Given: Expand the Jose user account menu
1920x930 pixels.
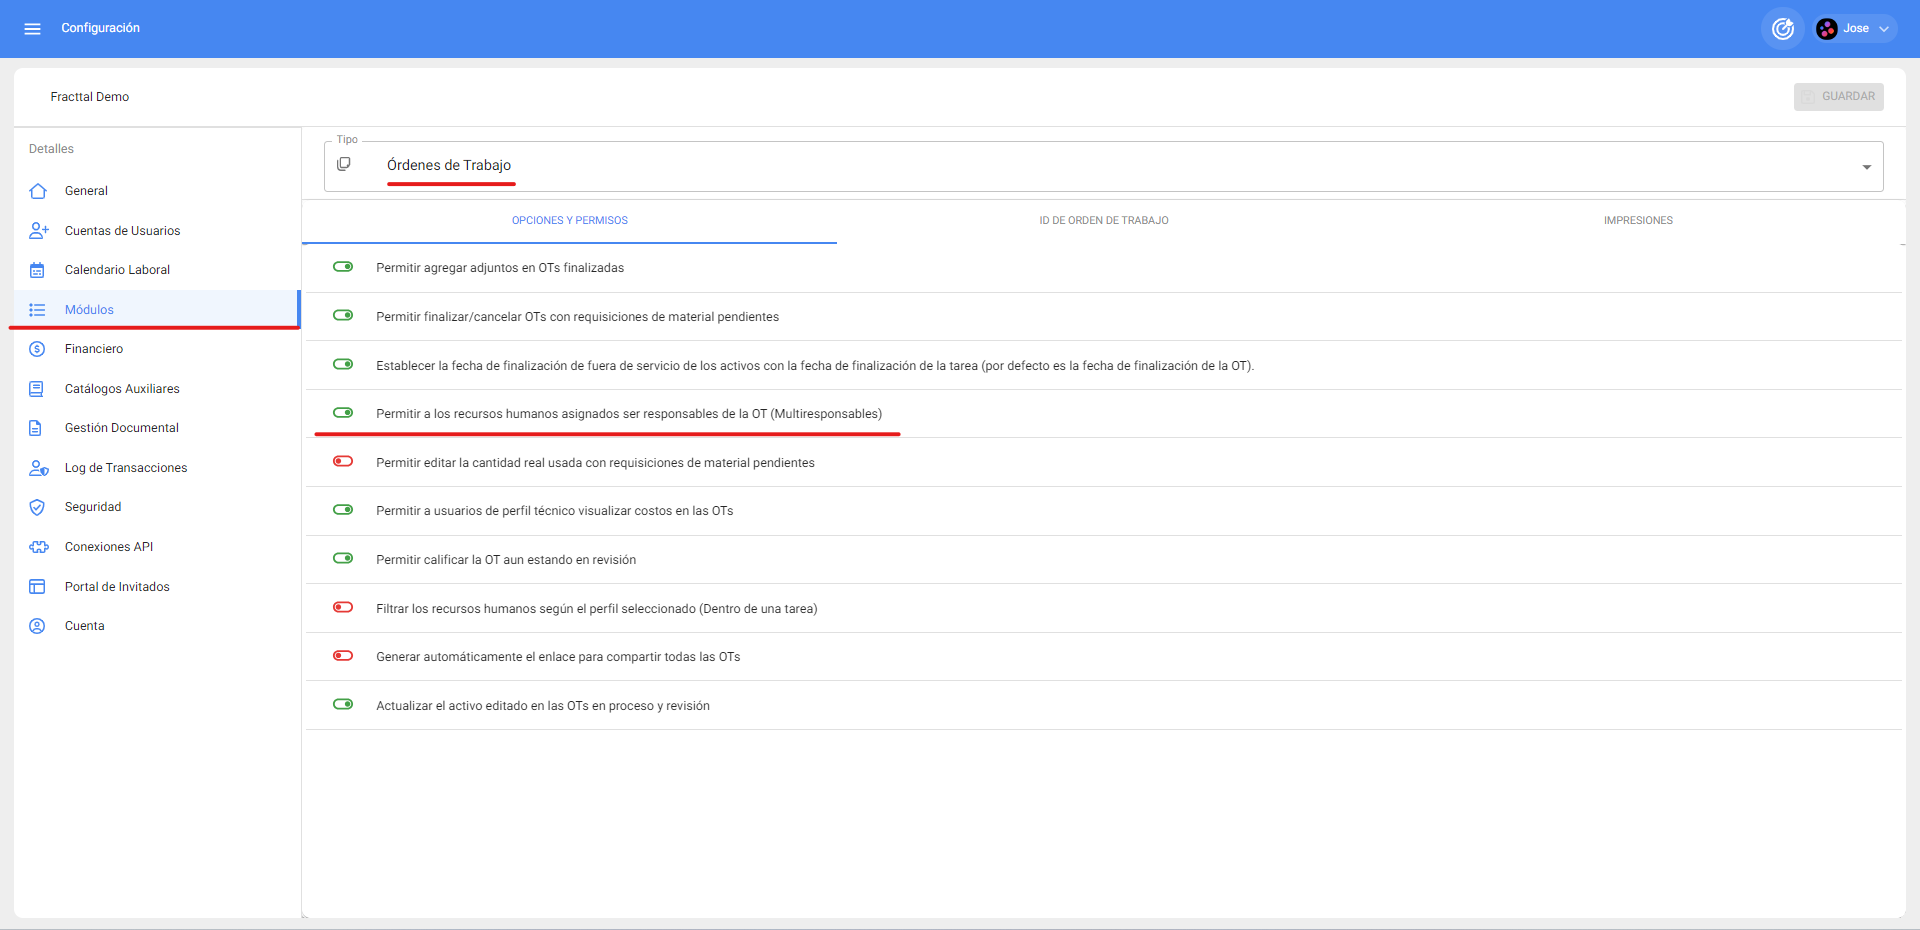Looking at the screenshot, I should click(x=1856, y=29).
